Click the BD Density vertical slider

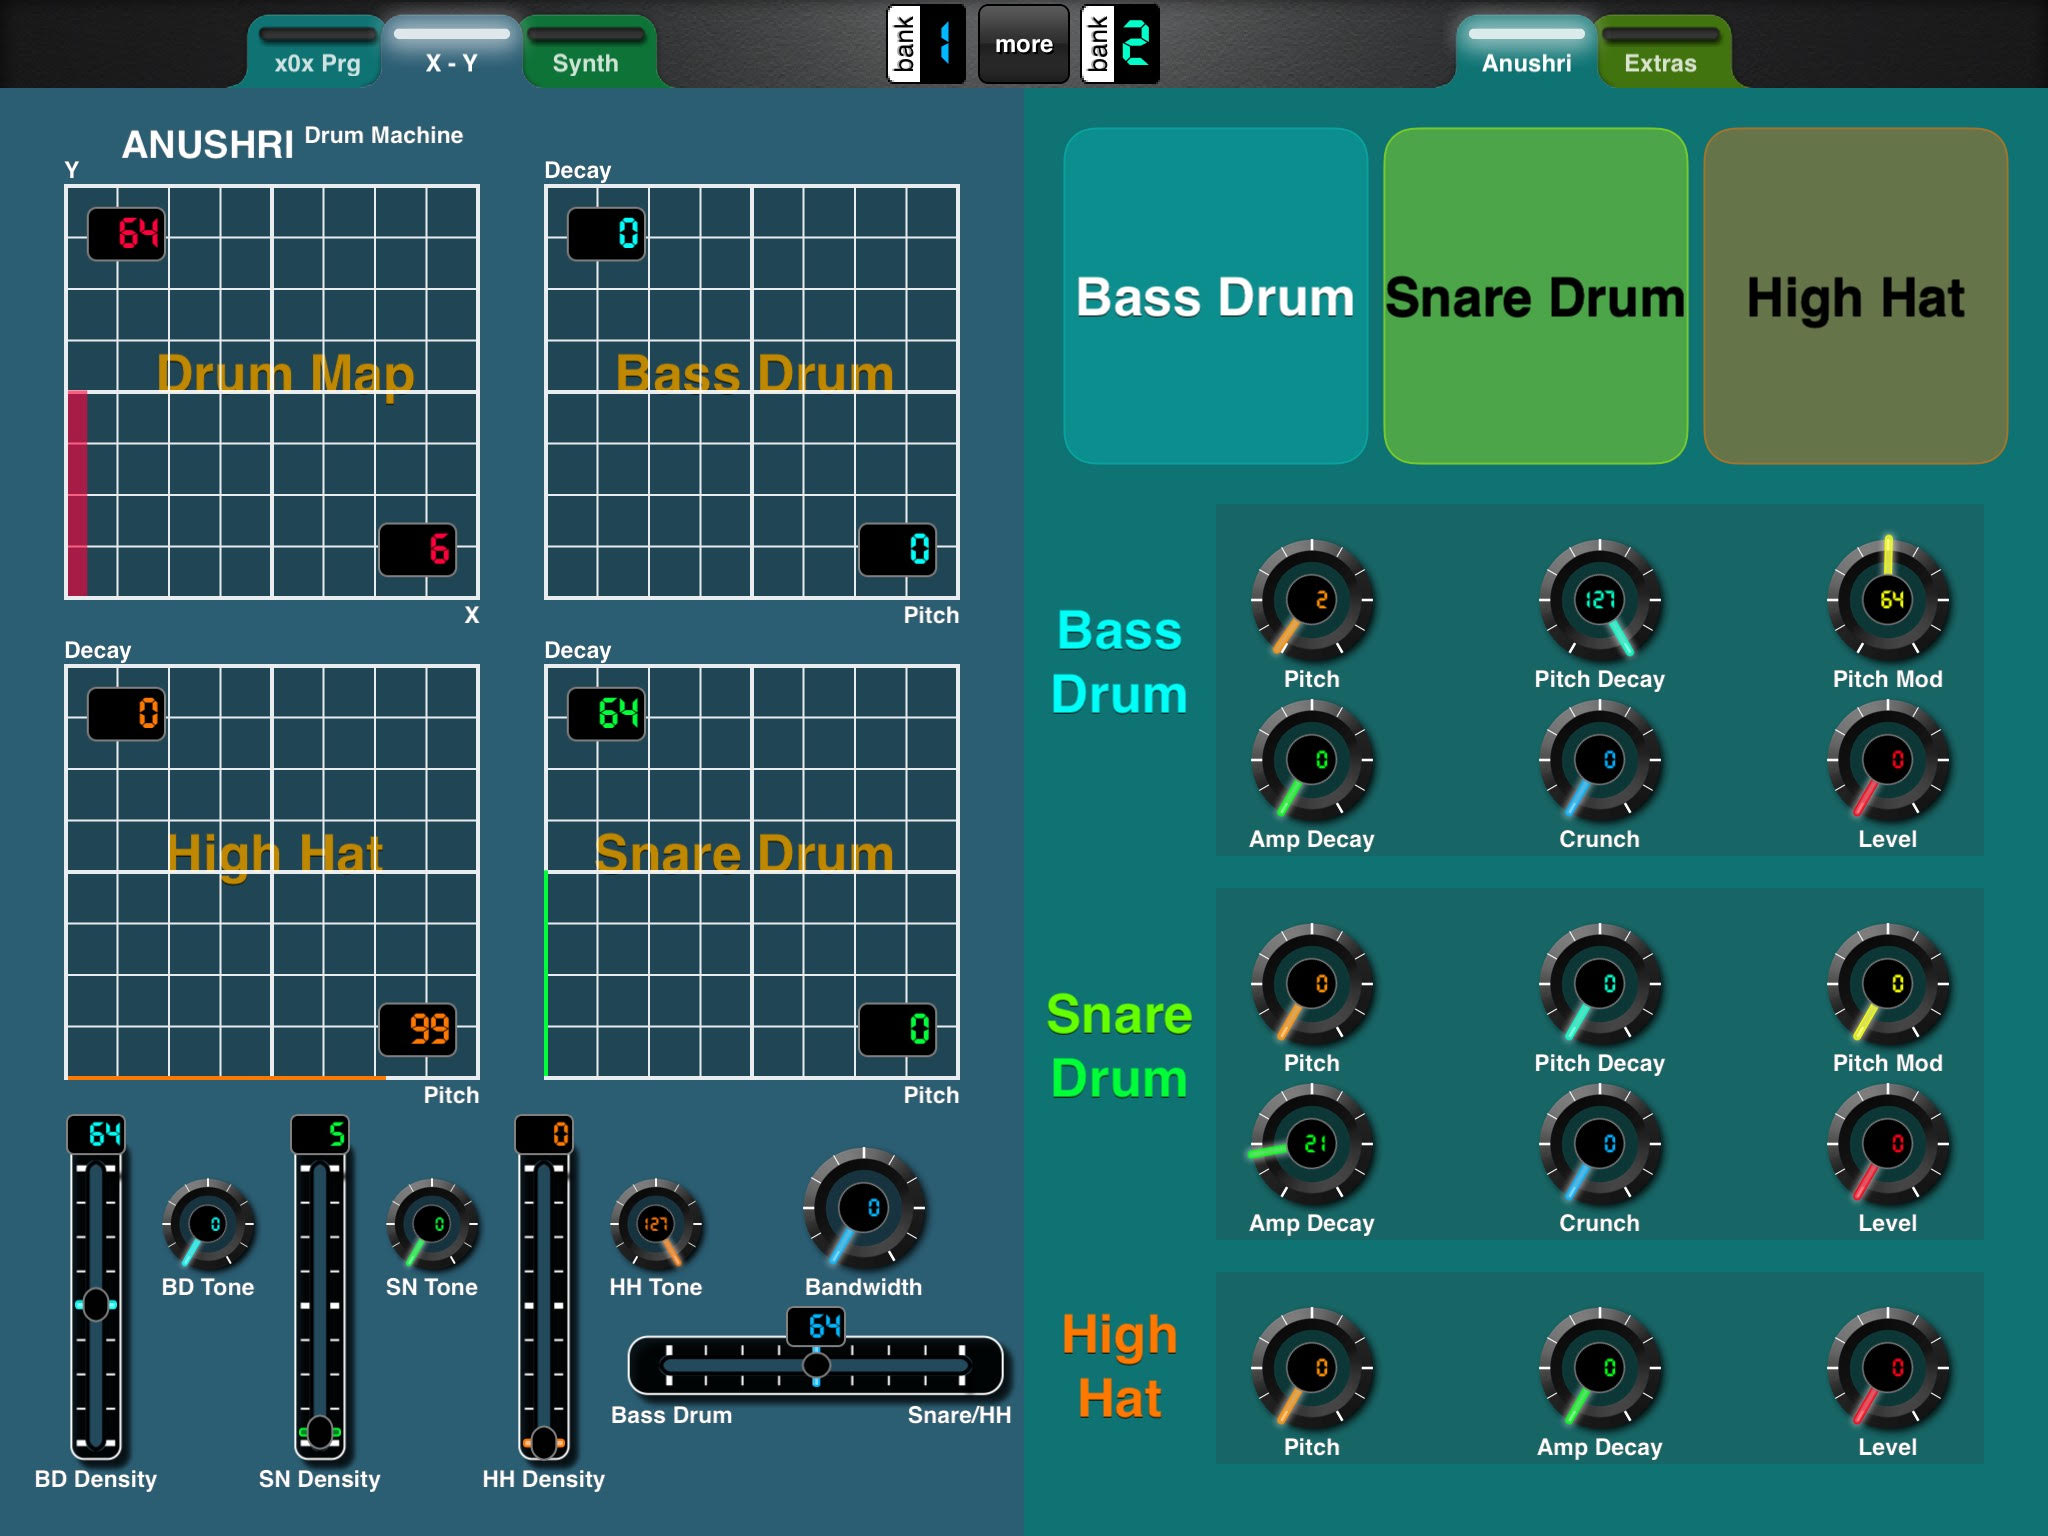click(96, 1306)
